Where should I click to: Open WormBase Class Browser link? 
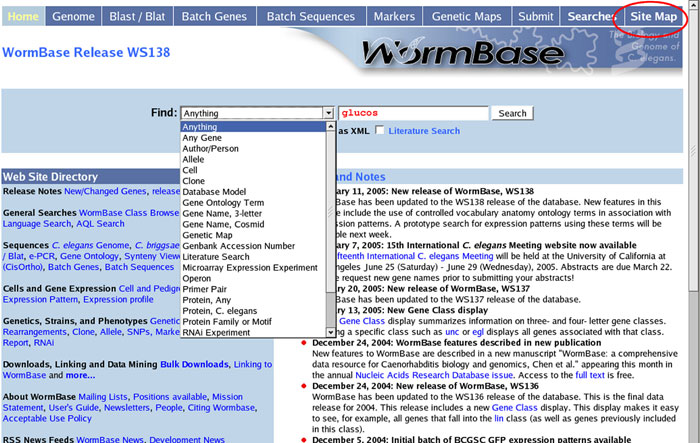[129, 213]
